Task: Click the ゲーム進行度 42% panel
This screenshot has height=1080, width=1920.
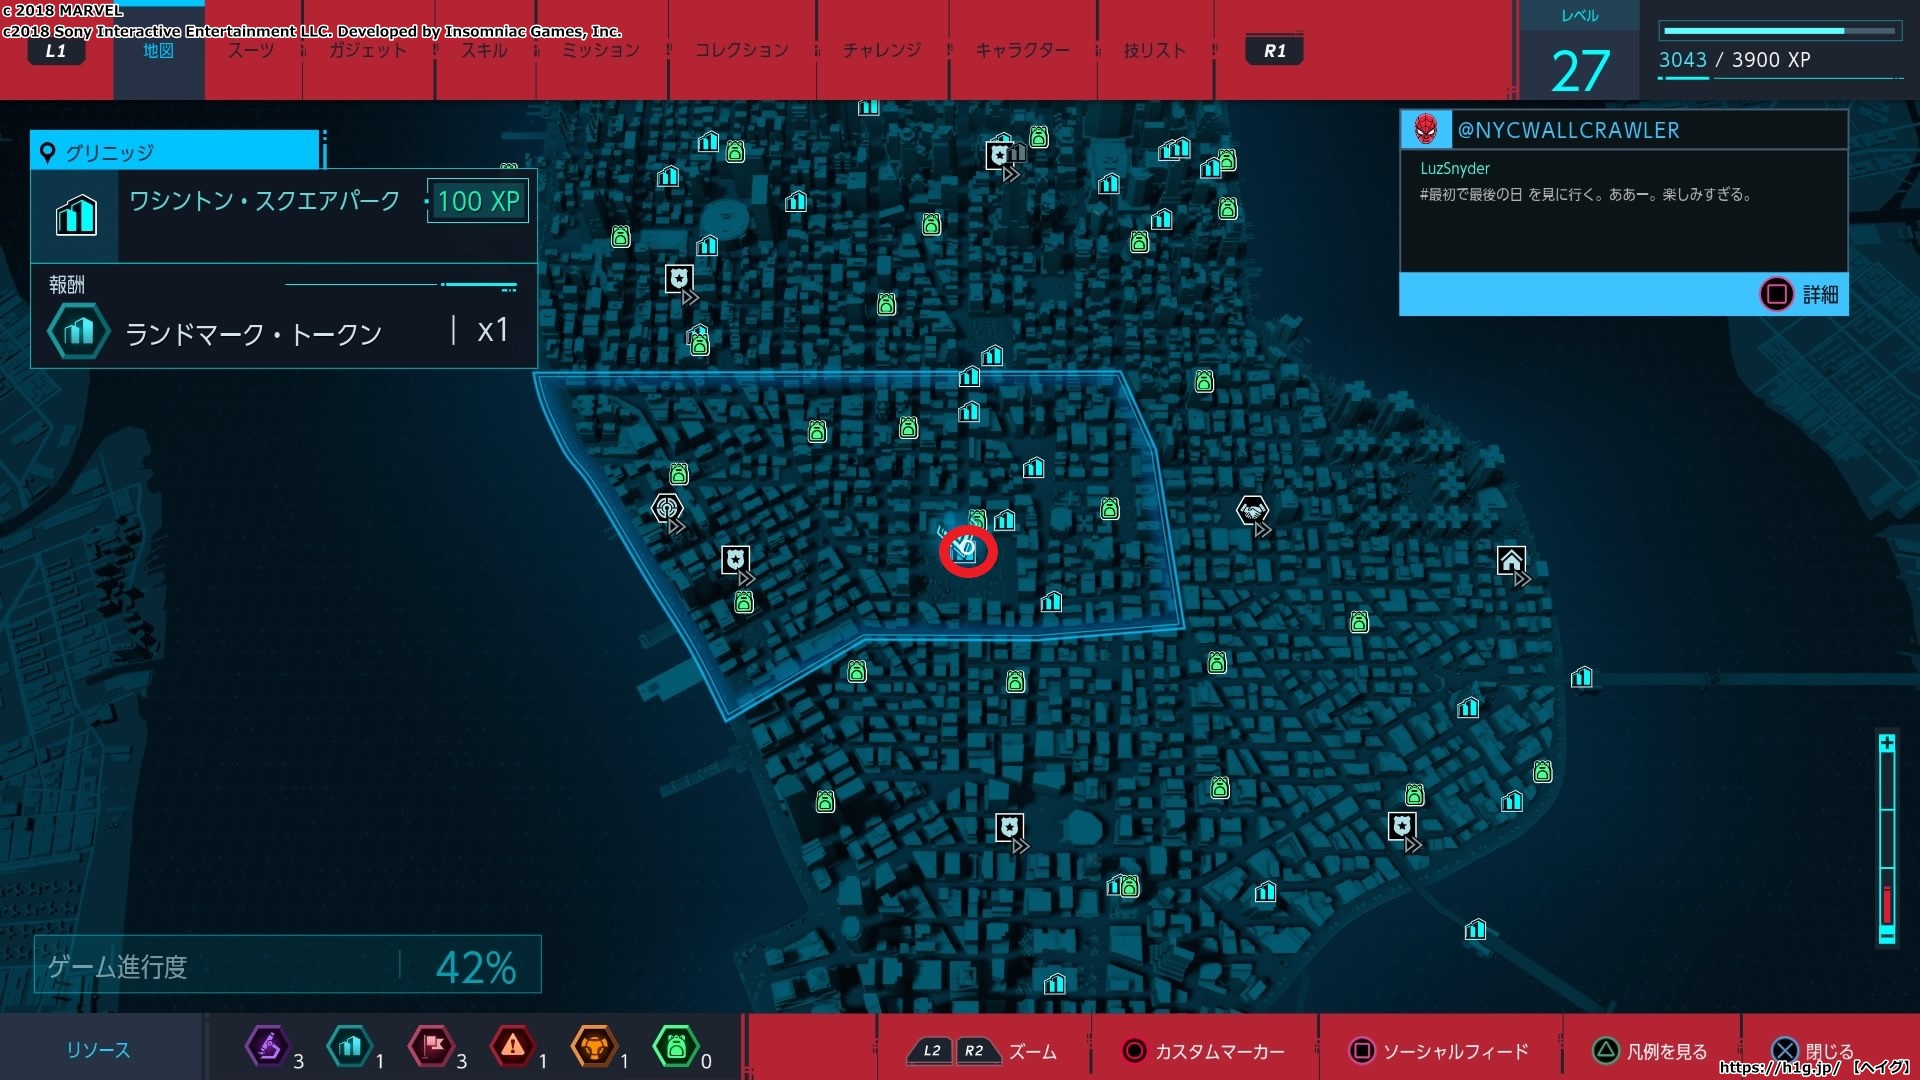Action: [x=288, y=965]
